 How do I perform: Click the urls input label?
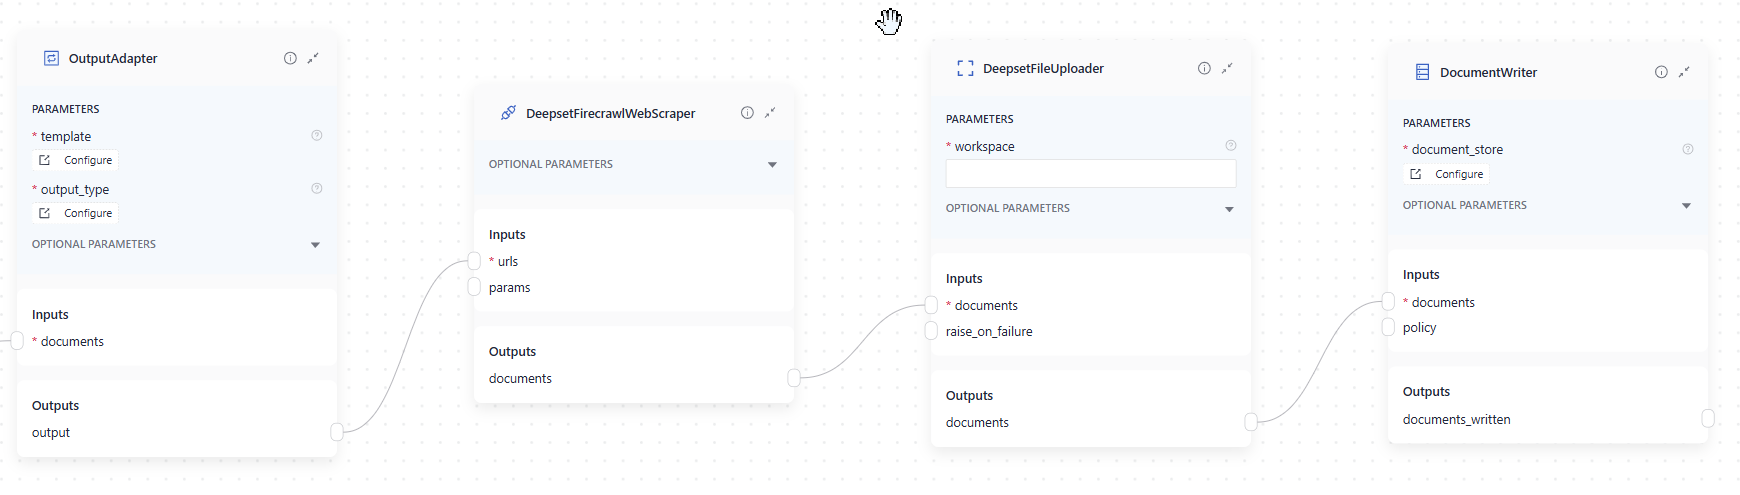(x=508, y=261)
